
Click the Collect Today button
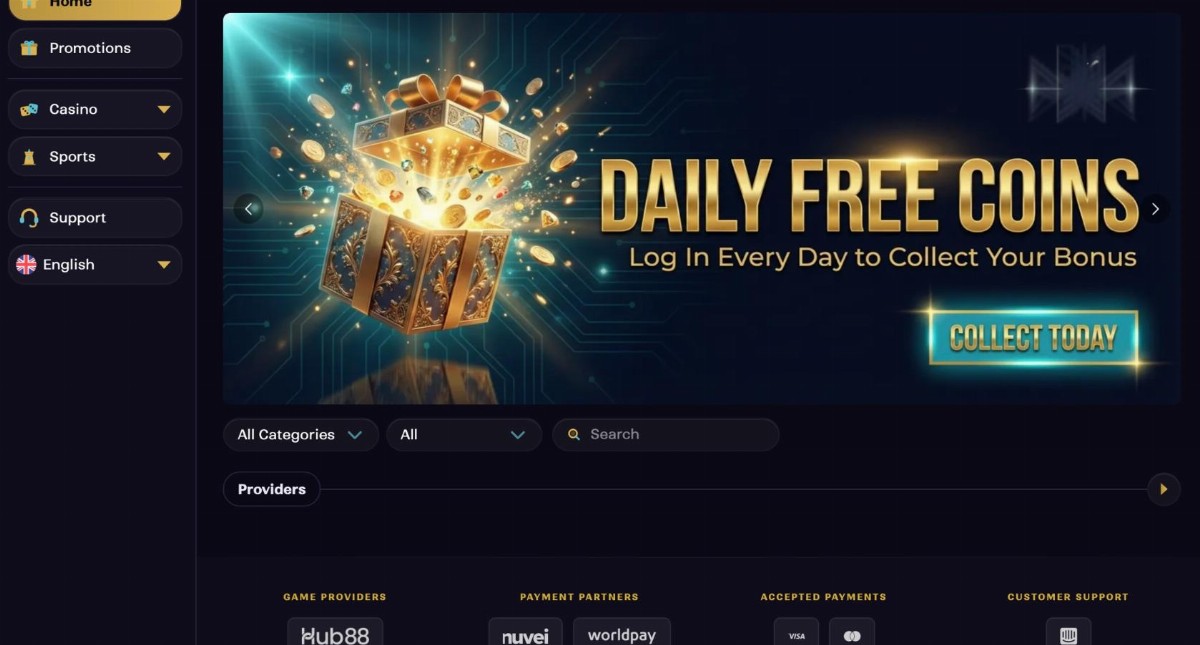coord(1033,338)
